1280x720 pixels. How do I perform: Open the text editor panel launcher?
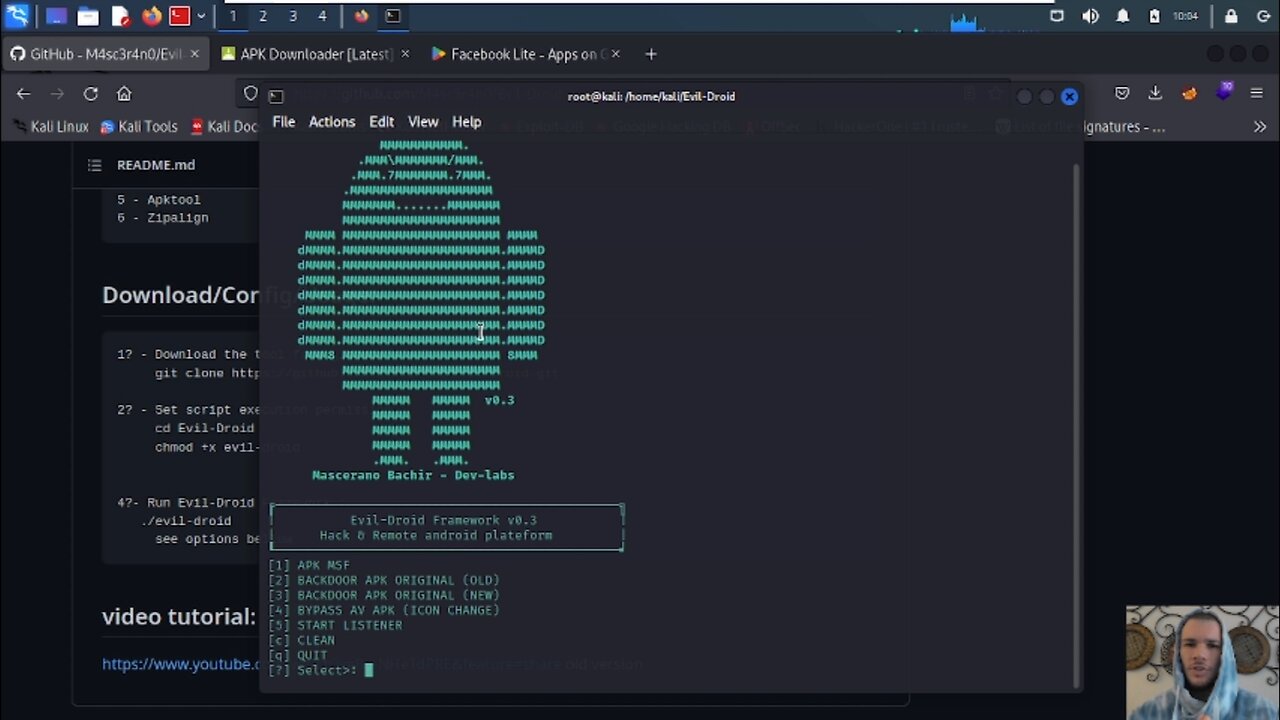[120, 16]
